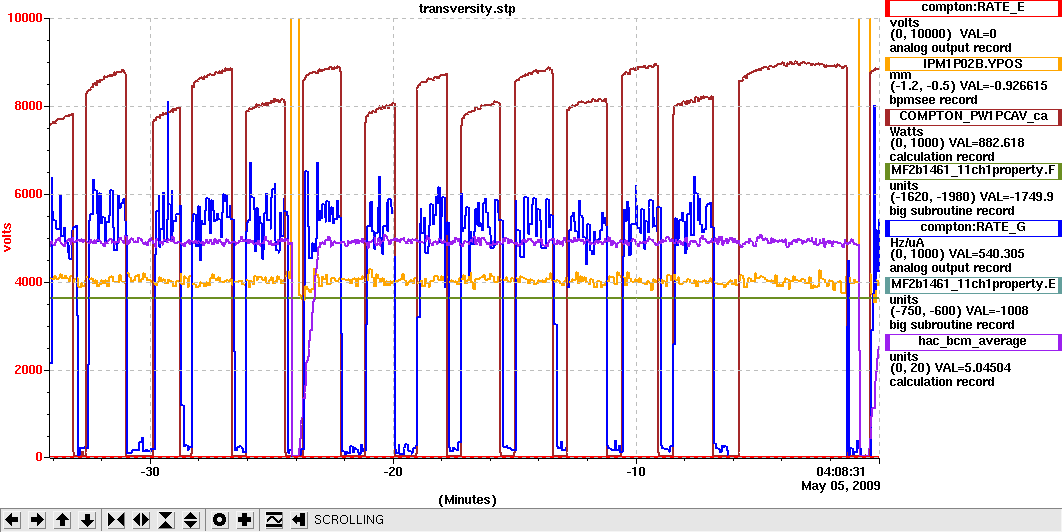Select the compton:RATE_G legend entry

973,228
